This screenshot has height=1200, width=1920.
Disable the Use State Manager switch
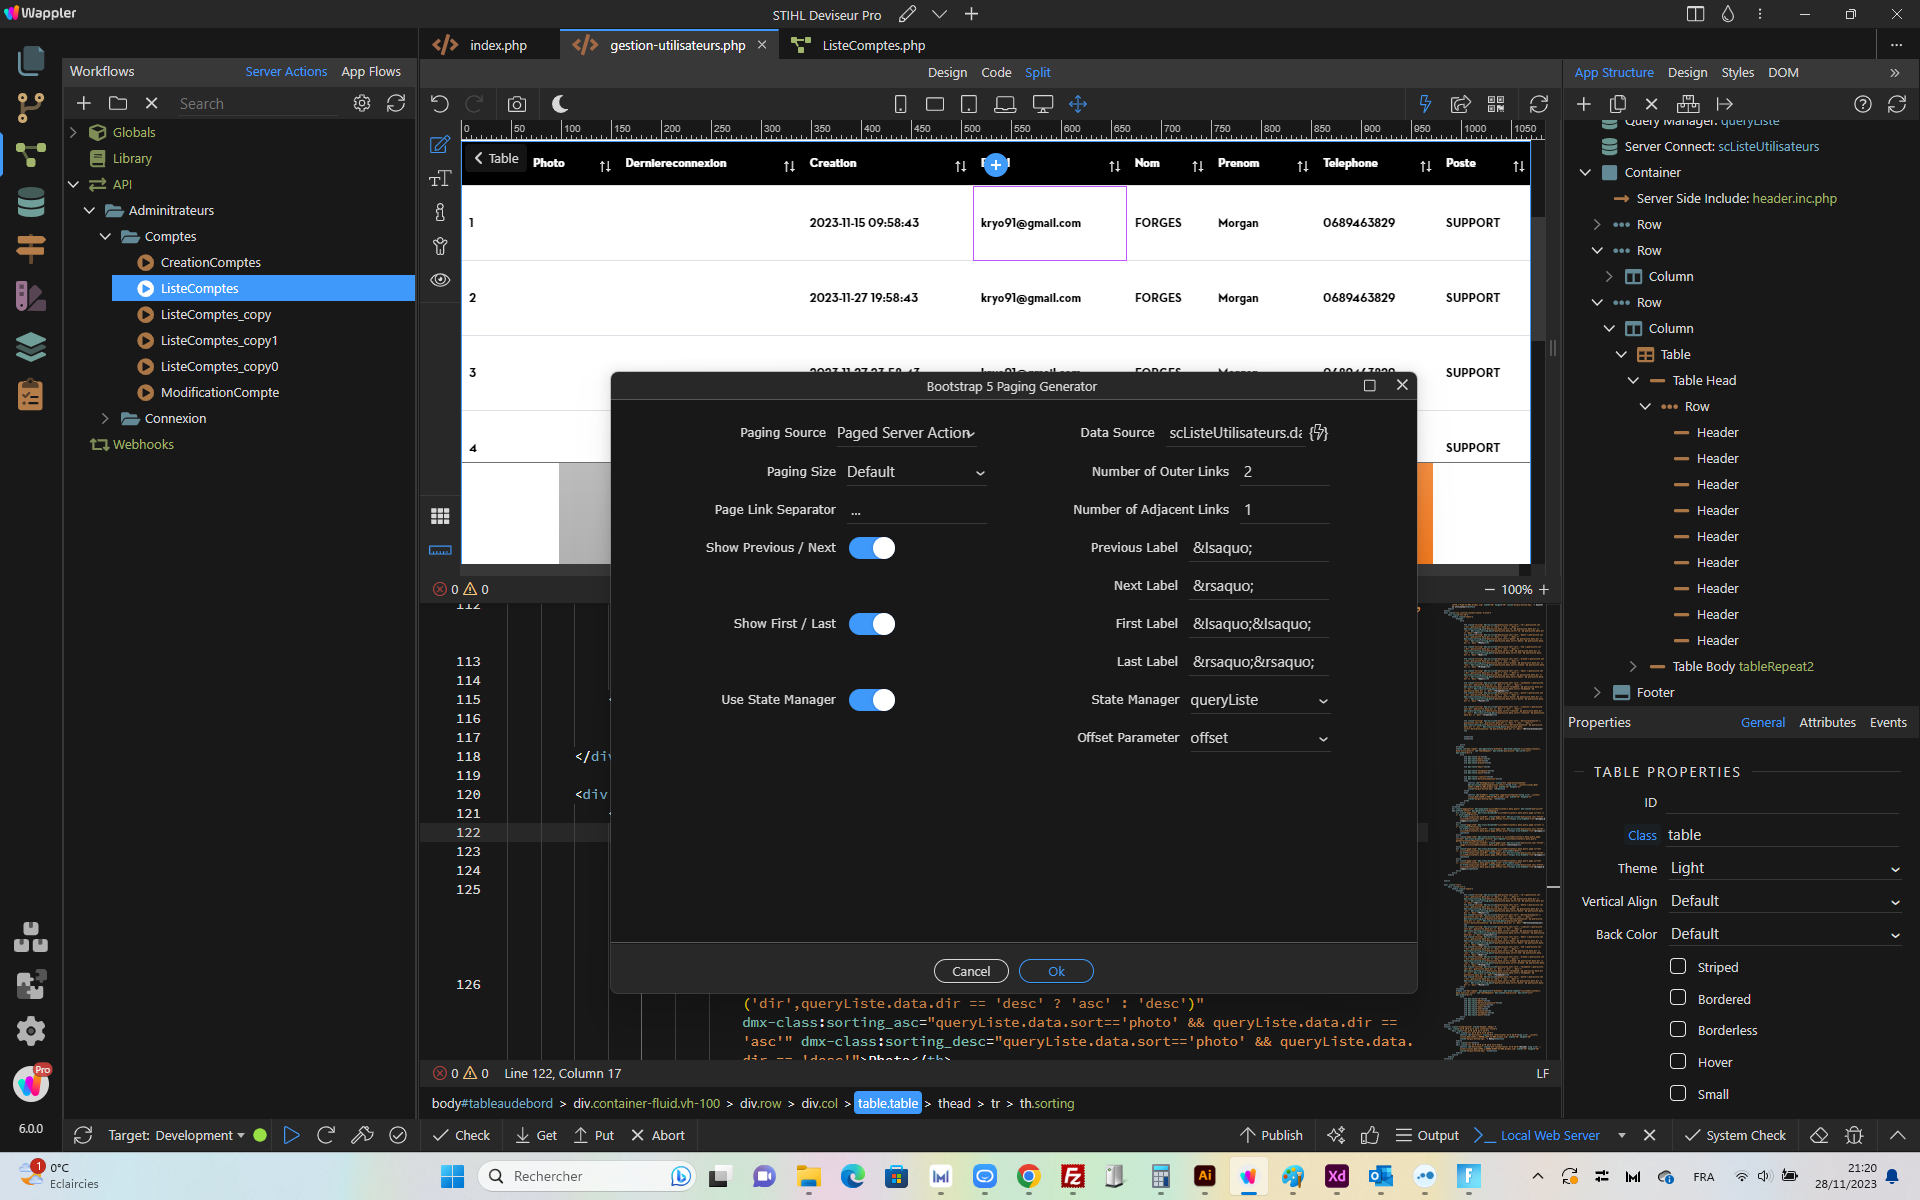[x=872, y=700]
